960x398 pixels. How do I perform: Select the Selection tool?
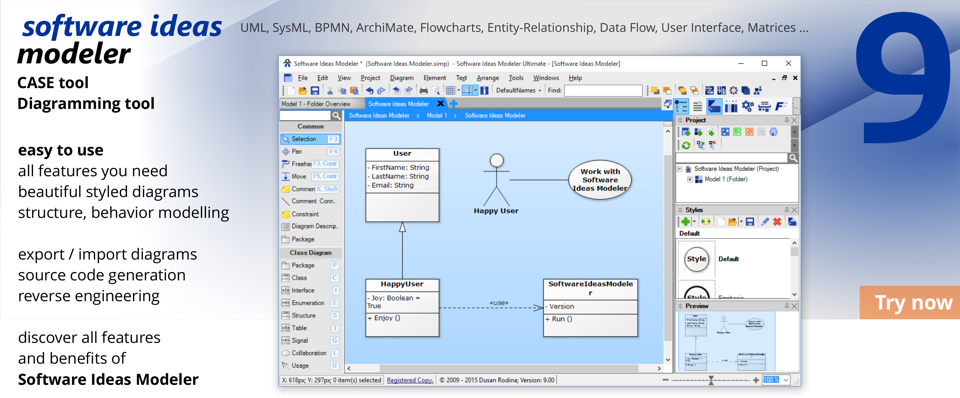(309, 139)
